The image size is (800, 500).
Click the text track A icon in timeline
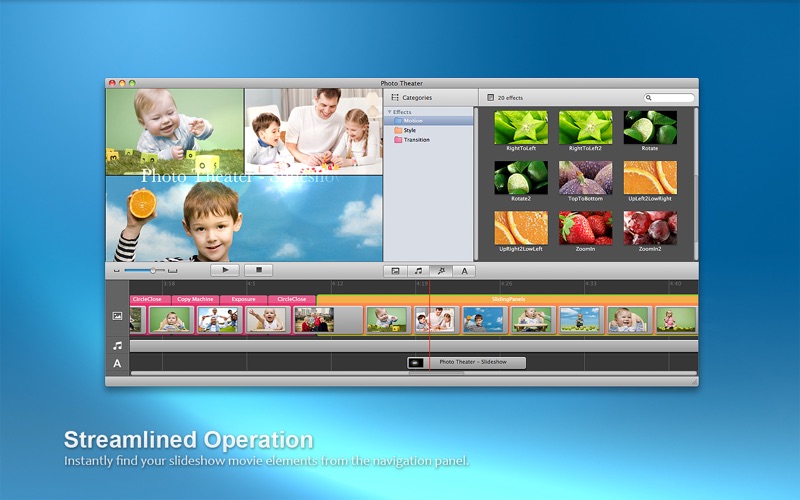pyautogui.click(x=117, y=363)
